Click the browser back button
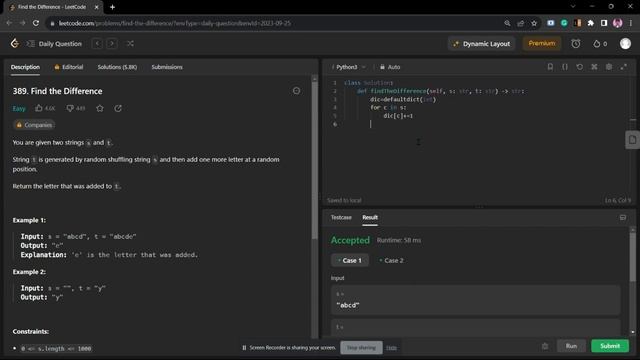Image resolution: width=640 pixels, height=360 pixels. 9,23
